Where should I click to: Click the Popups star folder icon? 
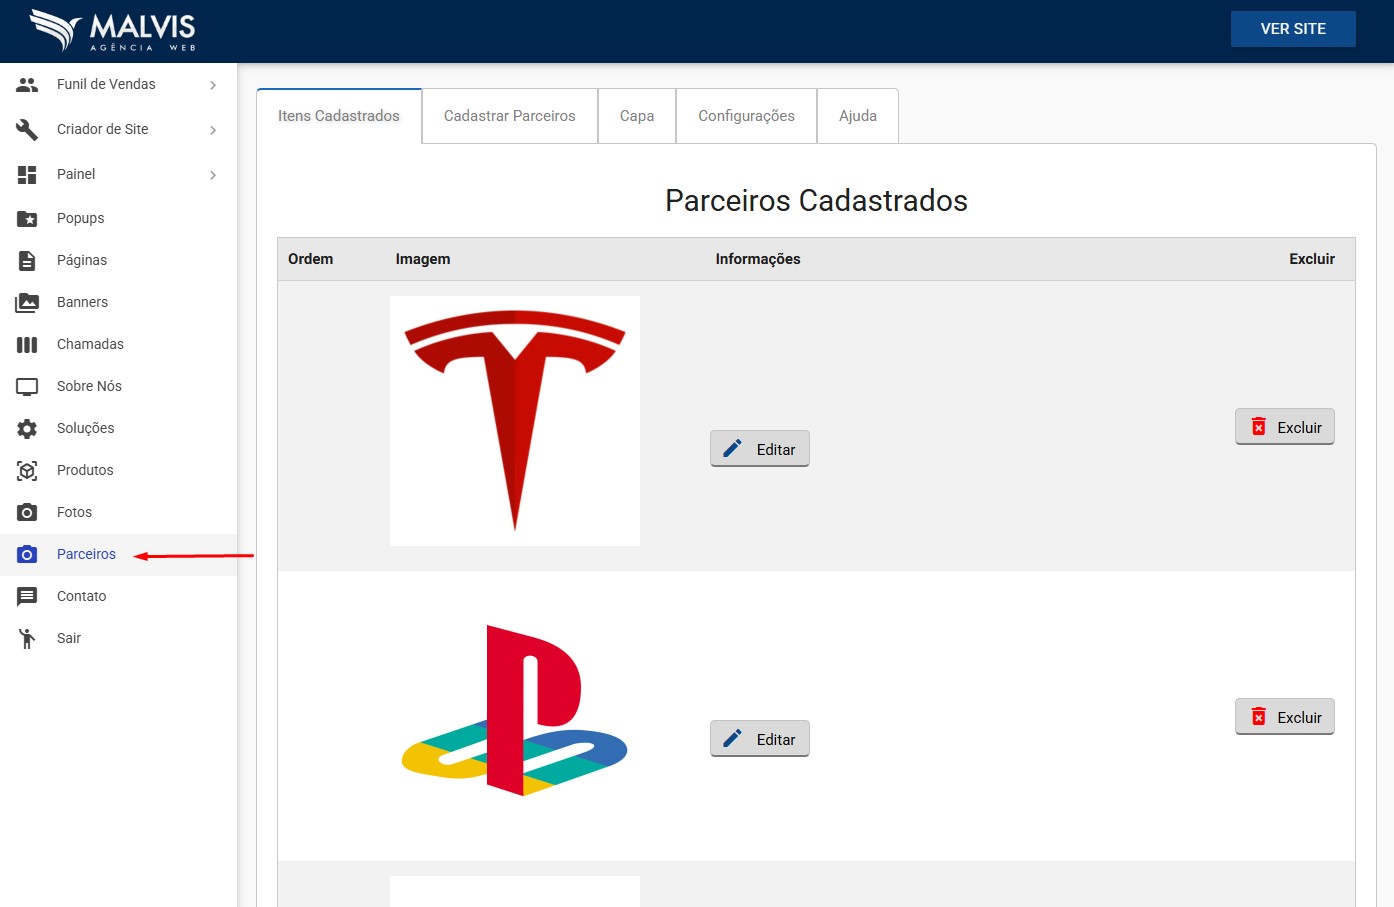coord(27,219)
